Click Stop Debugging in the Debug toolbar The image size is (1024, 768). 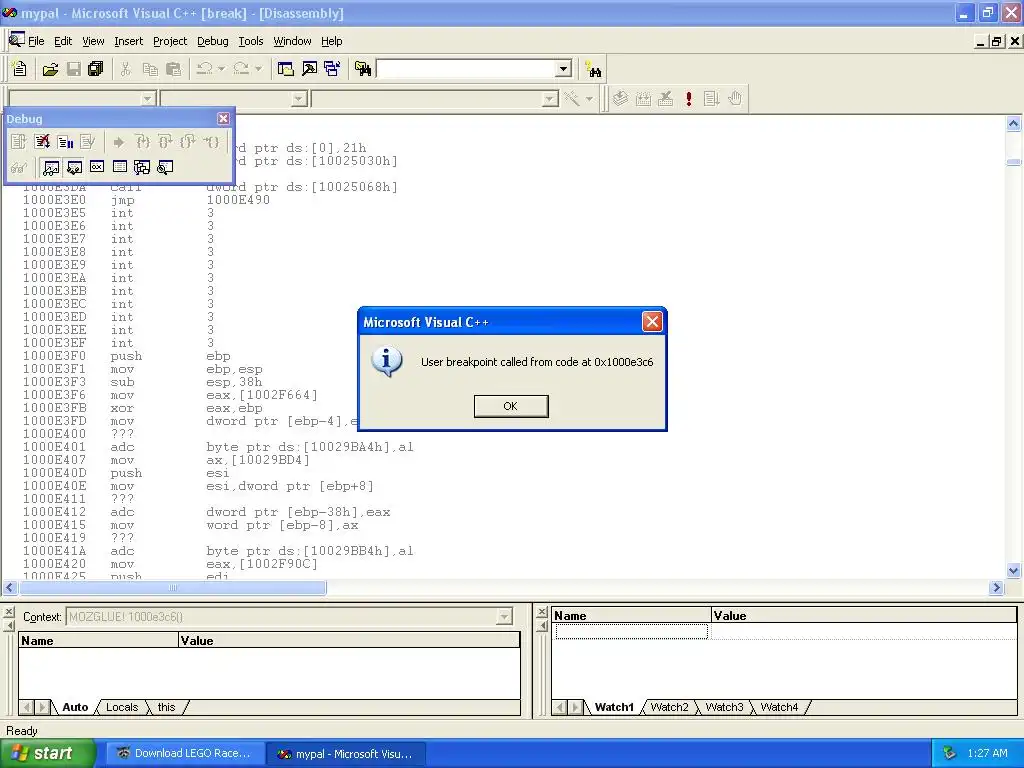coord(42,142)
